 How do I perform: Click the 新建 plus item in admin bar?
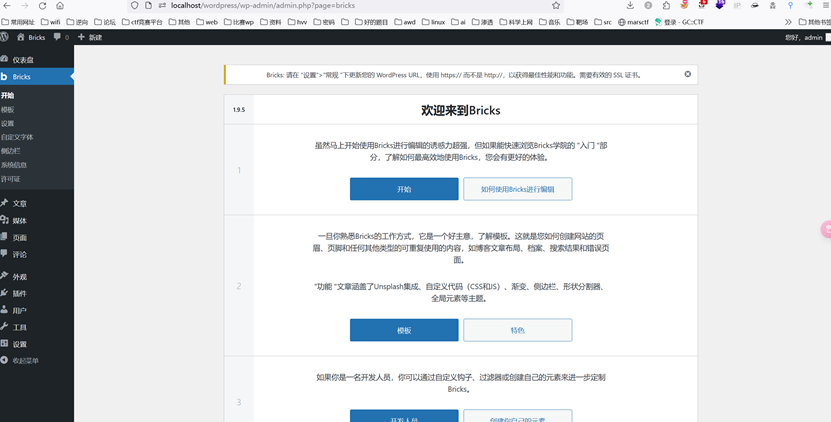coord(90,37)
